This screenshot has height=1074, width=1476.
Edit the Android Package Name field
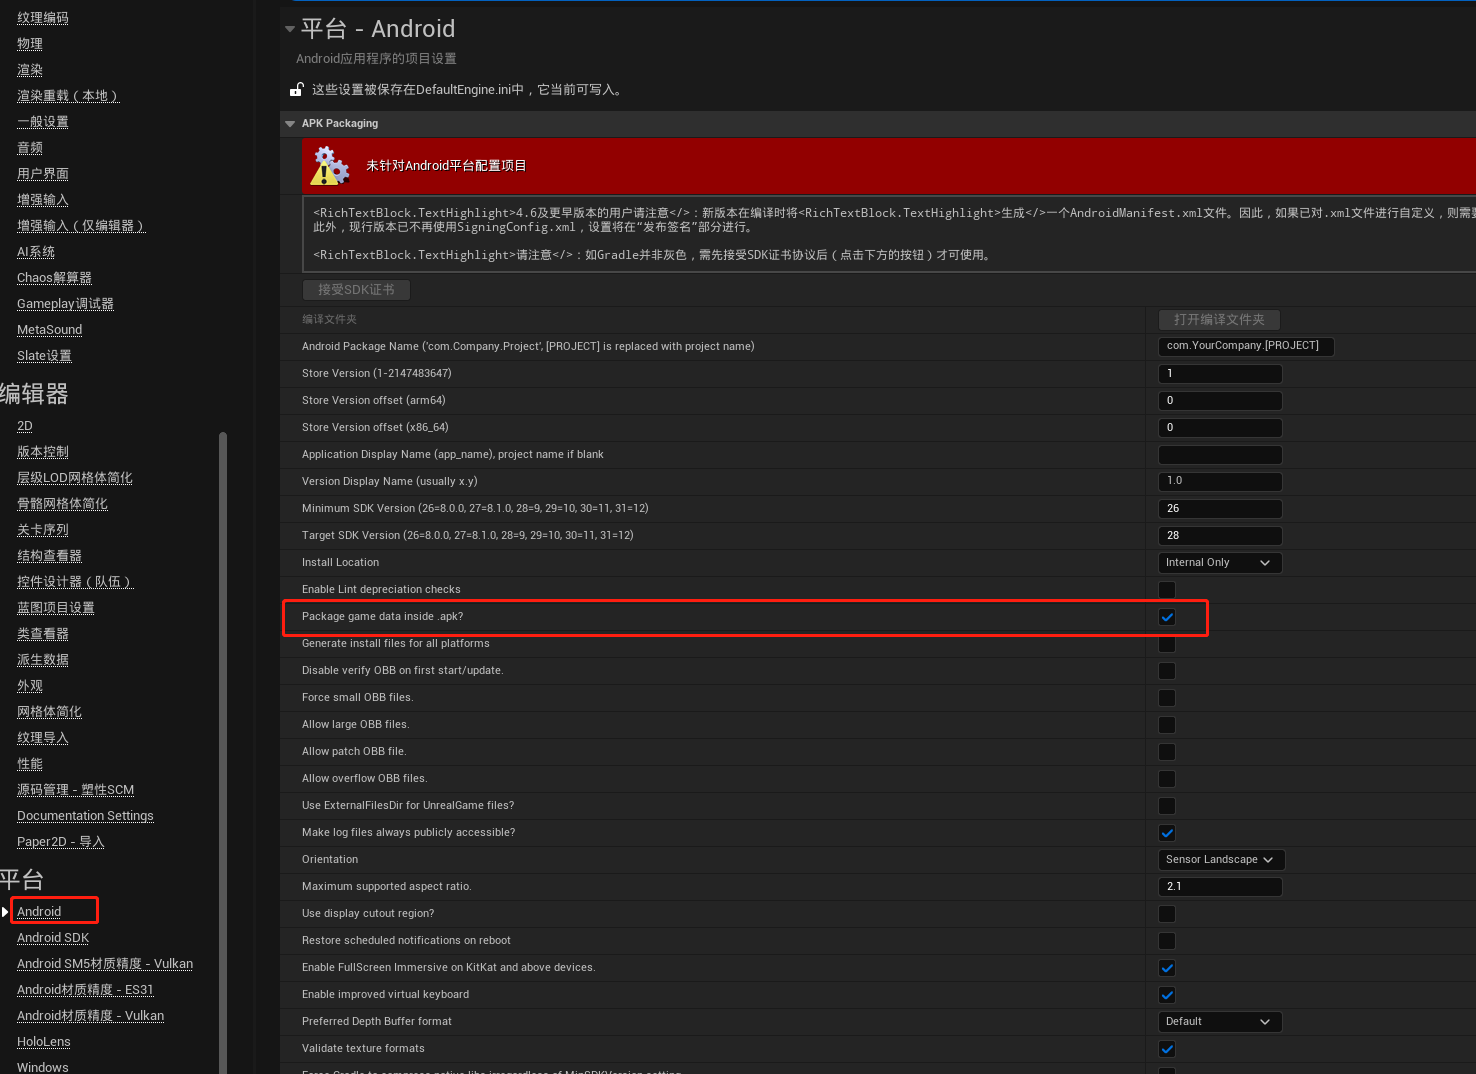point(1246,346)
